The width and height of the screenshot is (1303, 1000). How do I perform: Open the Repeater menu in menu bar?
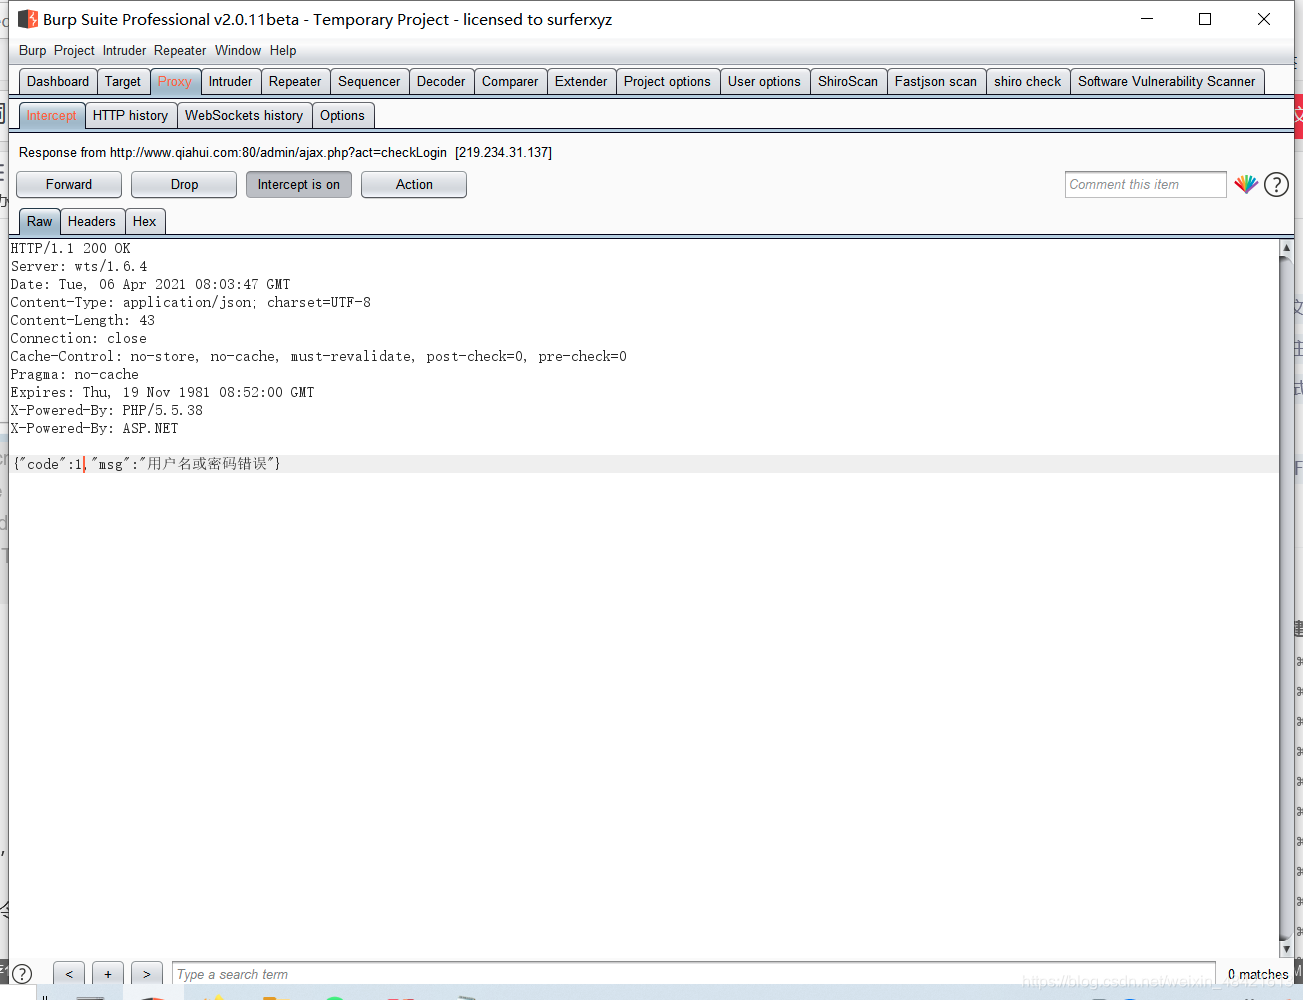coord(180,50)
